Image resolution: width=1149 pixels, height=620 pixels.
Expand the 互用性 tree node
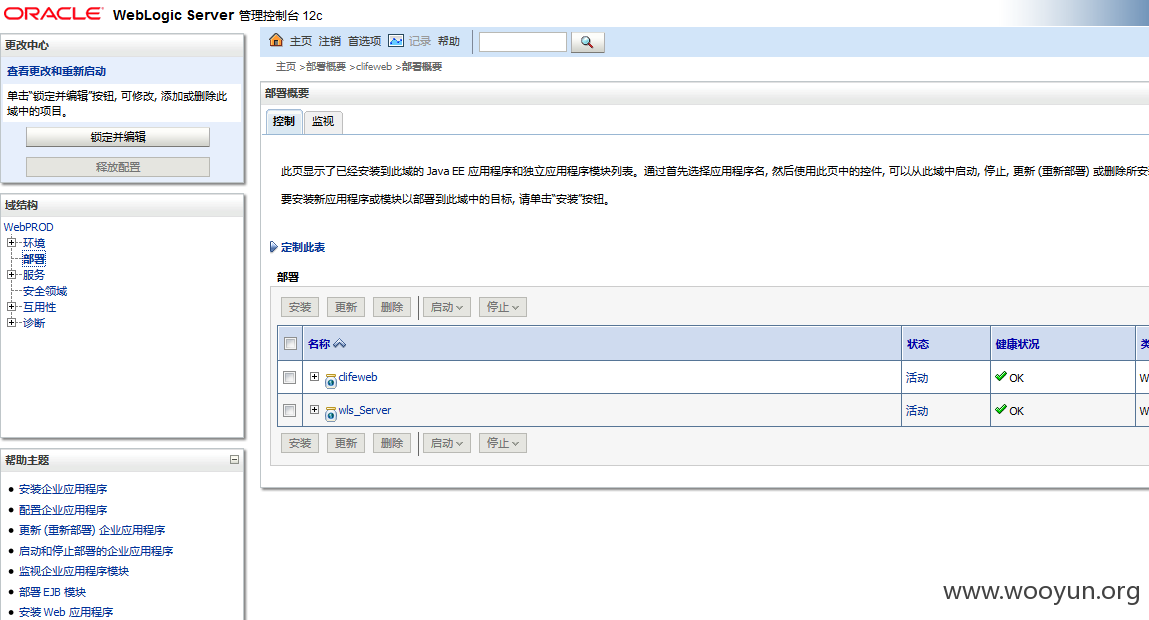click(11, 307)
